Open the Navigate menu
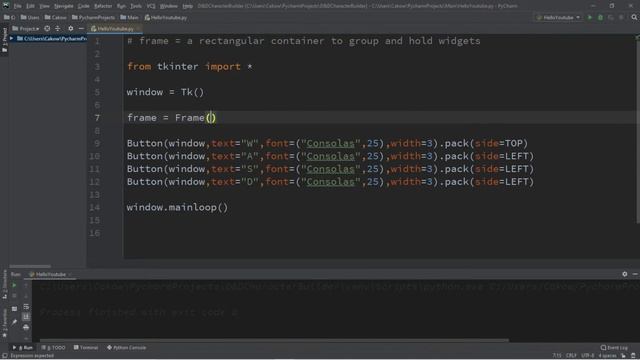Viewport: 640px width, 360px height. click(64, 6)
